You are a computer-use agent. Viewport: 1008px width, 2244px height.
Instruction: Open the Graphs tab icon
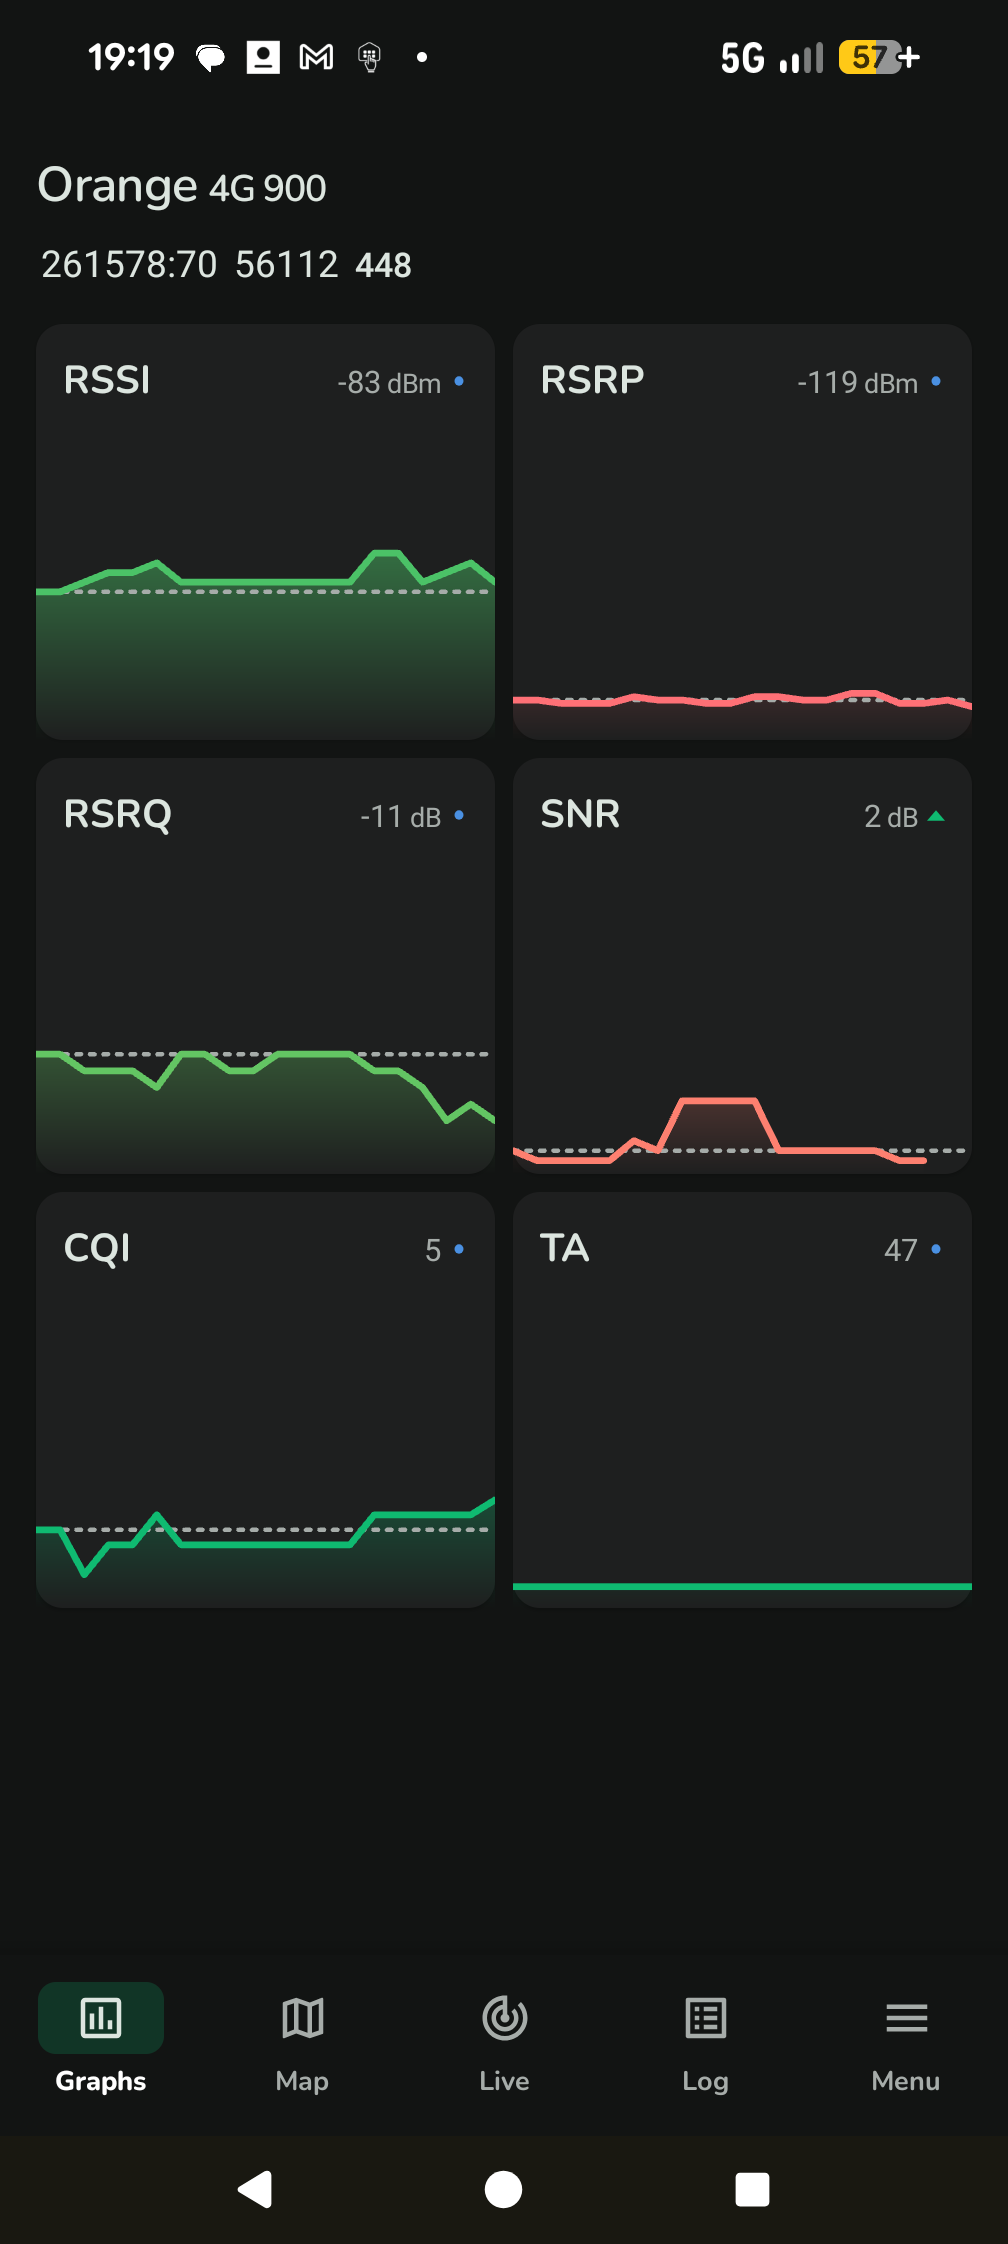point(101,2018)
